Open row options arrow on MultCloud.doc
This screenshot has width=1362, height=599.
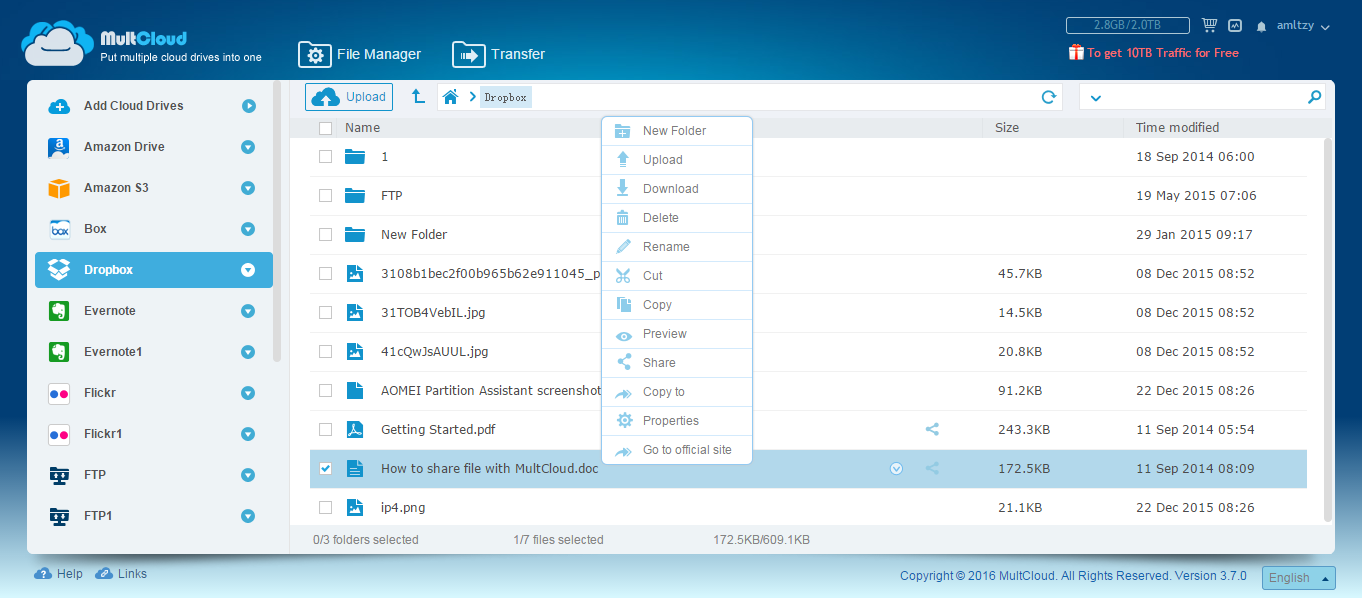896,468
